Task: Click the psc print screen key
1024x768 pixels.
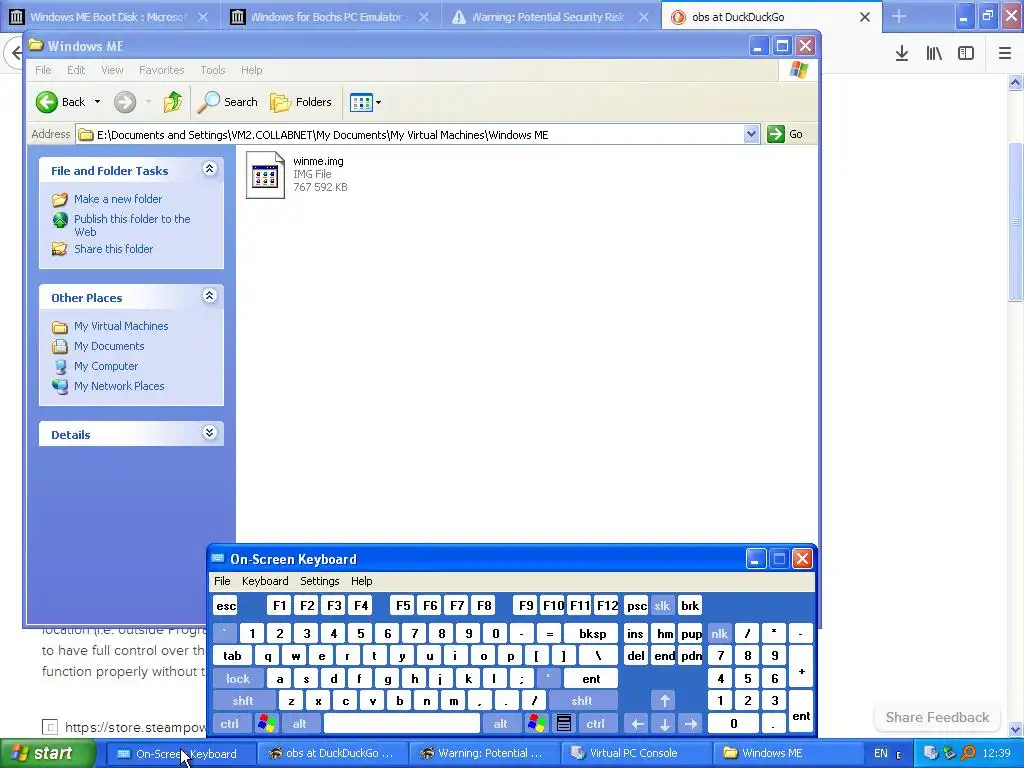Action: tap(637, 606)
